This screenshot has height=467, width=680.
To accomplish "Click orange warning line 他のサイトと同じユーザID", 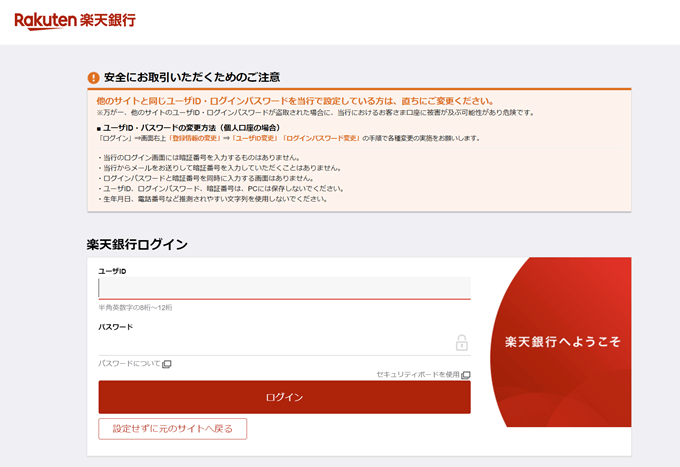I will (x=295, y=101).
